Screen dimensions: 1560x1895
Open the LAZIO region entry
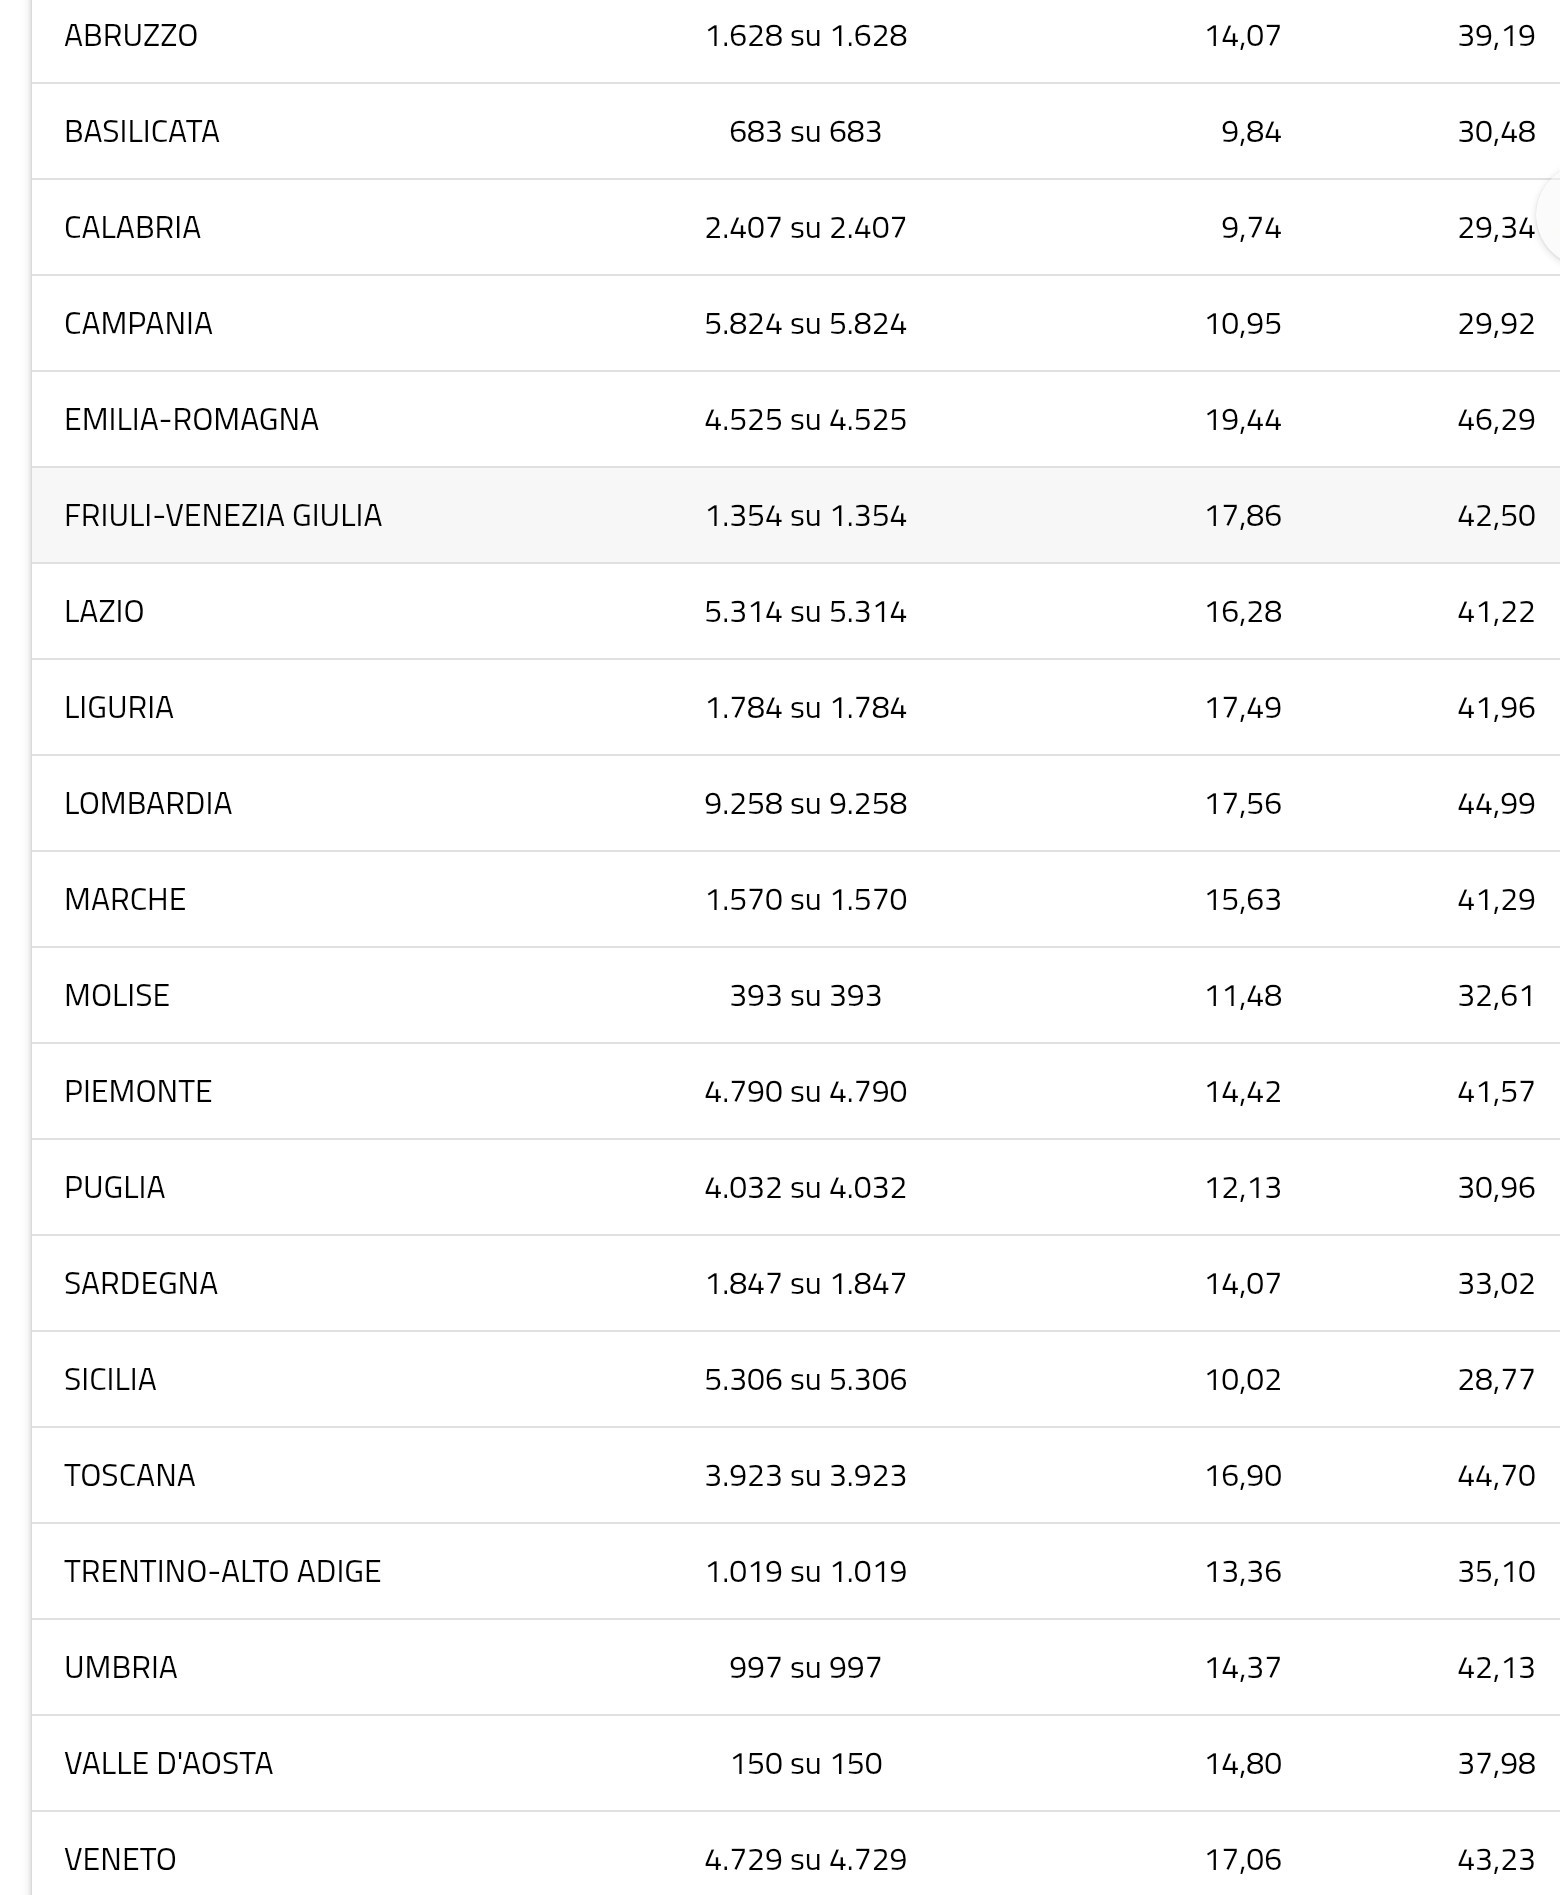[104, 611]
